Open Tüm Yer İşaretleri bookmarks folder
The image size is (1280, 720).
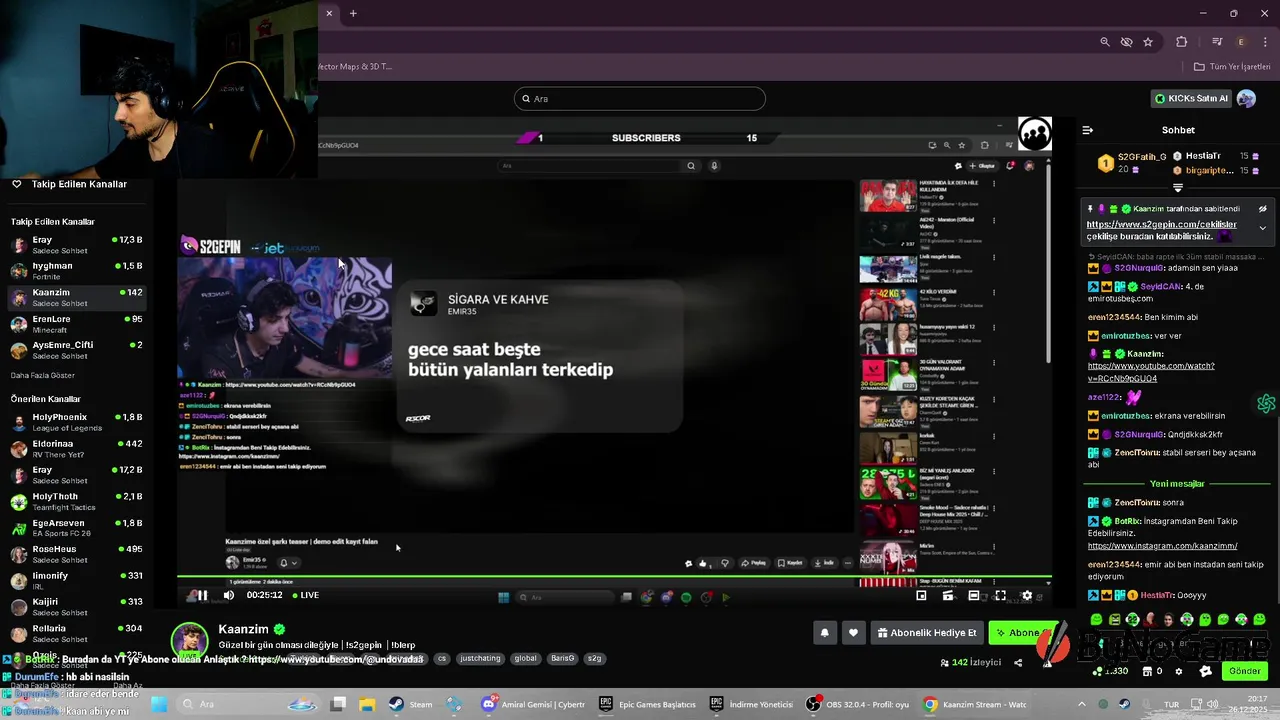pos(1232,67)
